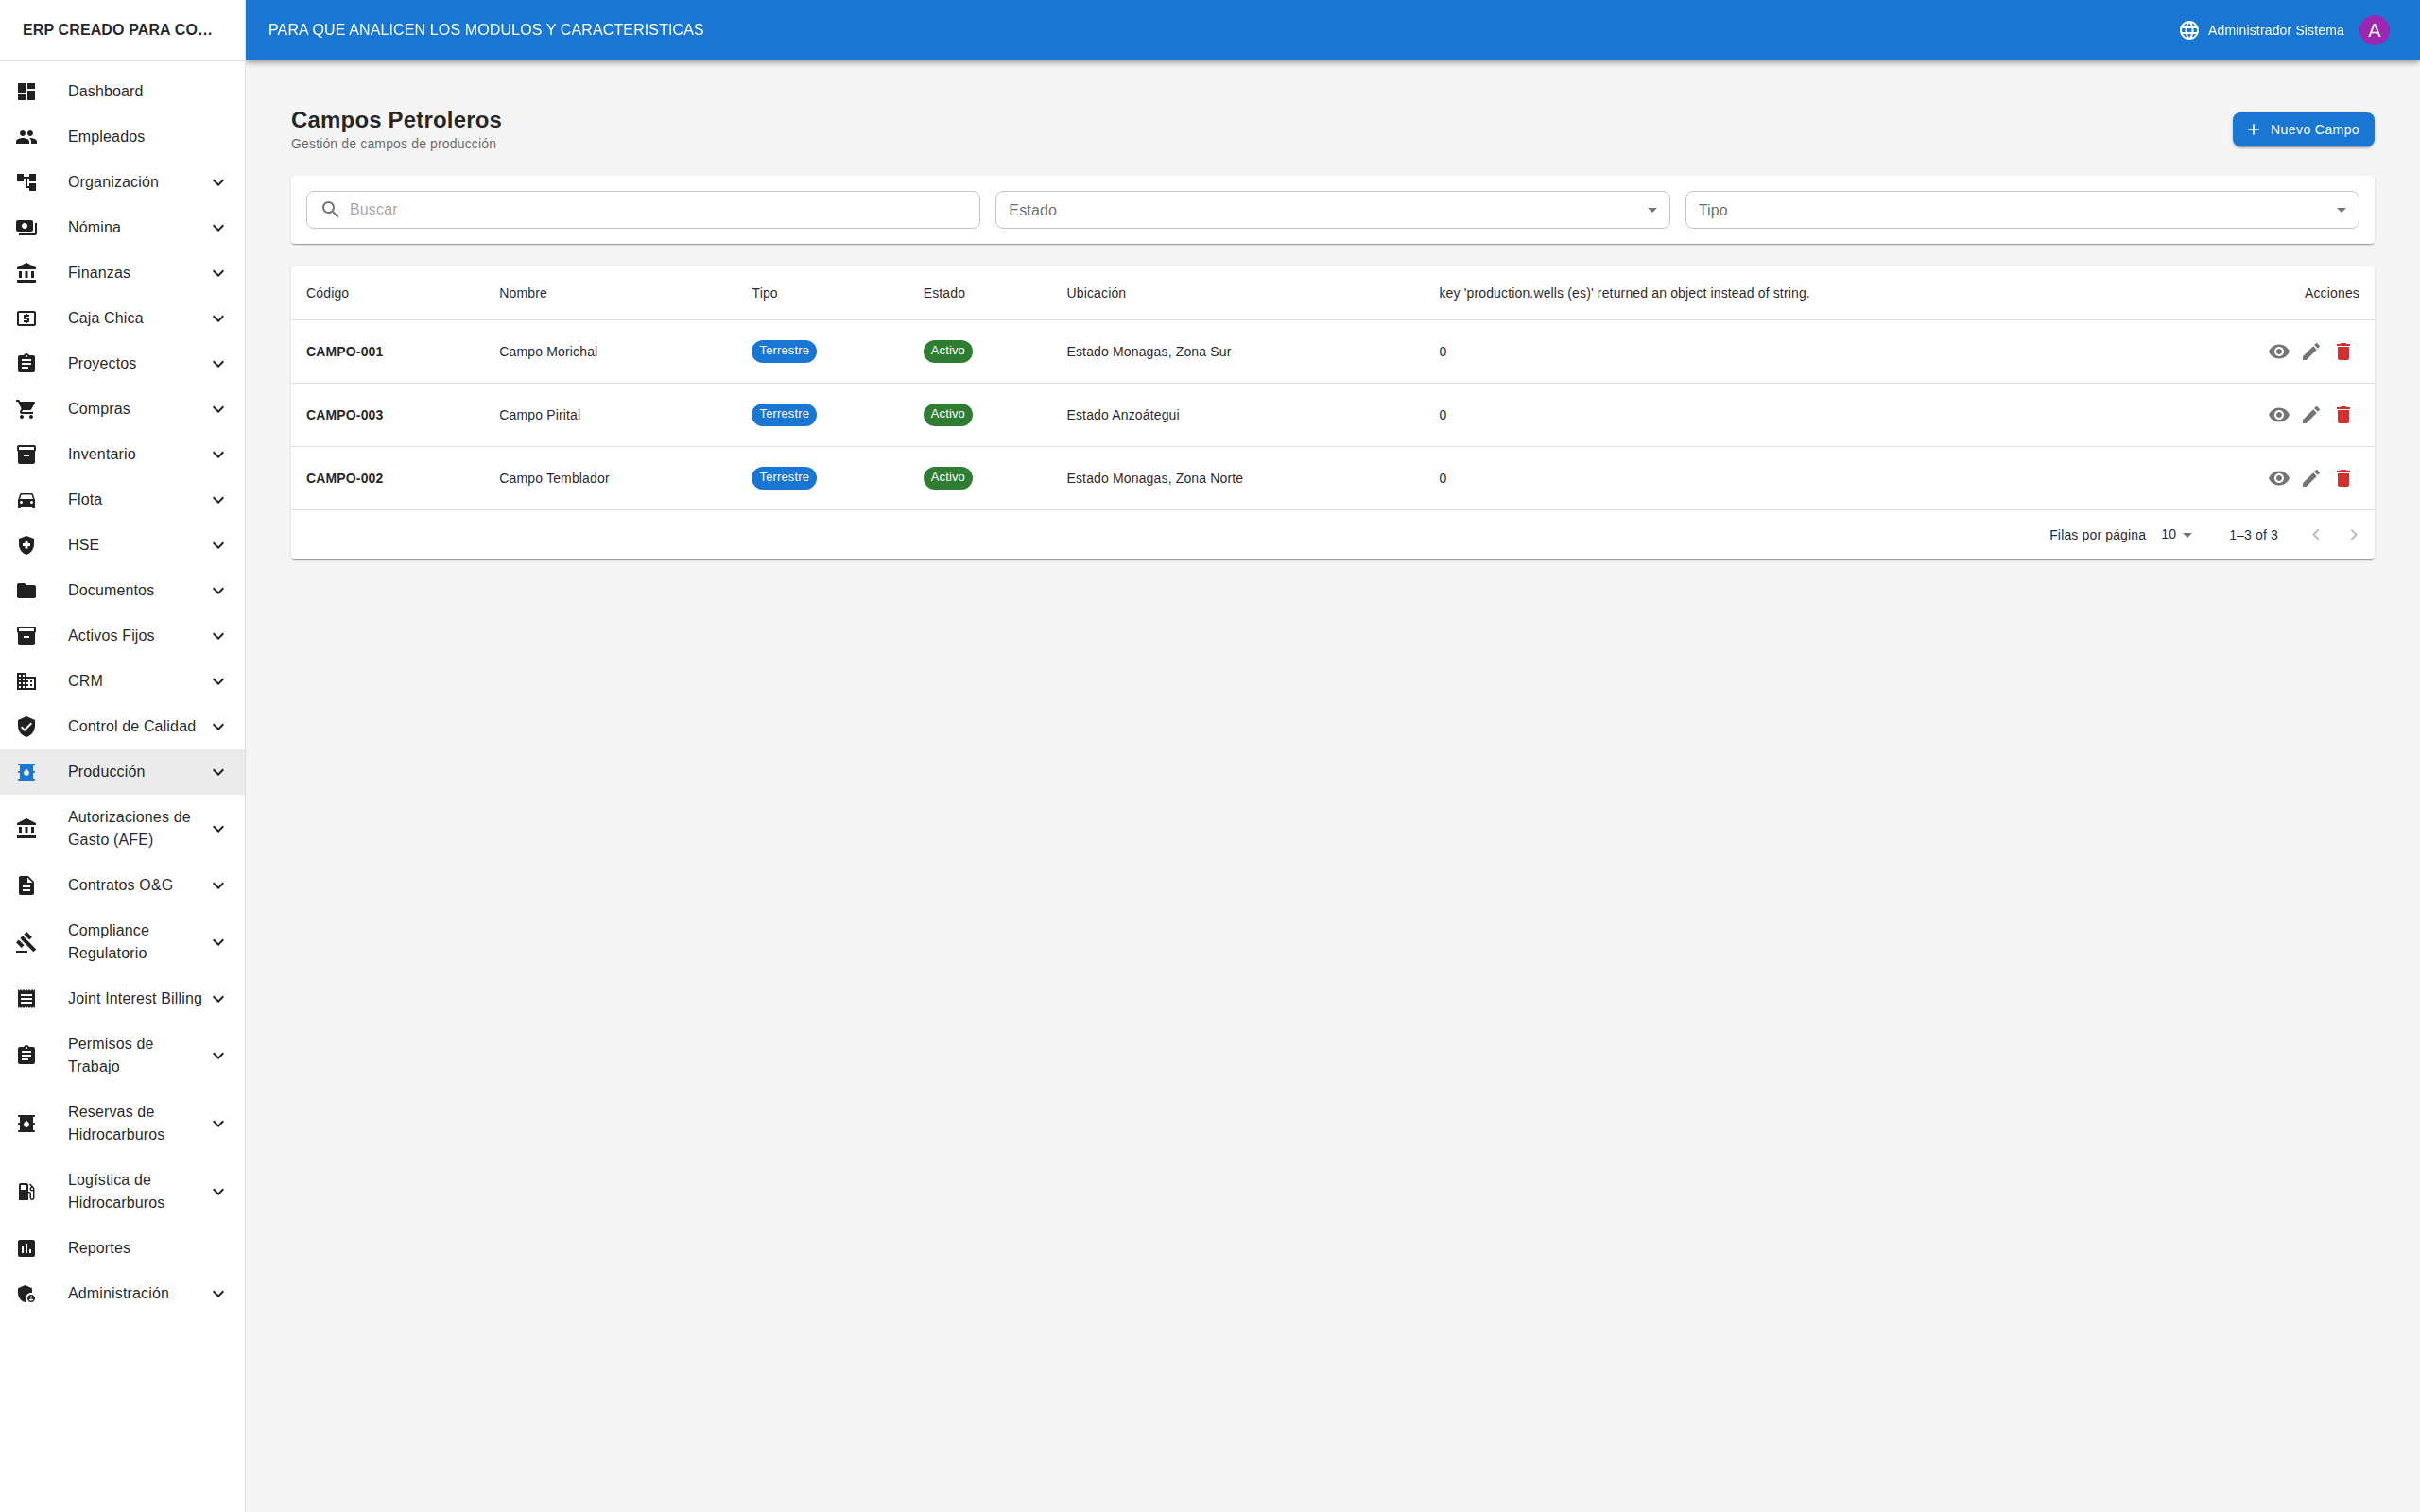Edit the Campo Temblador entry

tap(2310, 478)
